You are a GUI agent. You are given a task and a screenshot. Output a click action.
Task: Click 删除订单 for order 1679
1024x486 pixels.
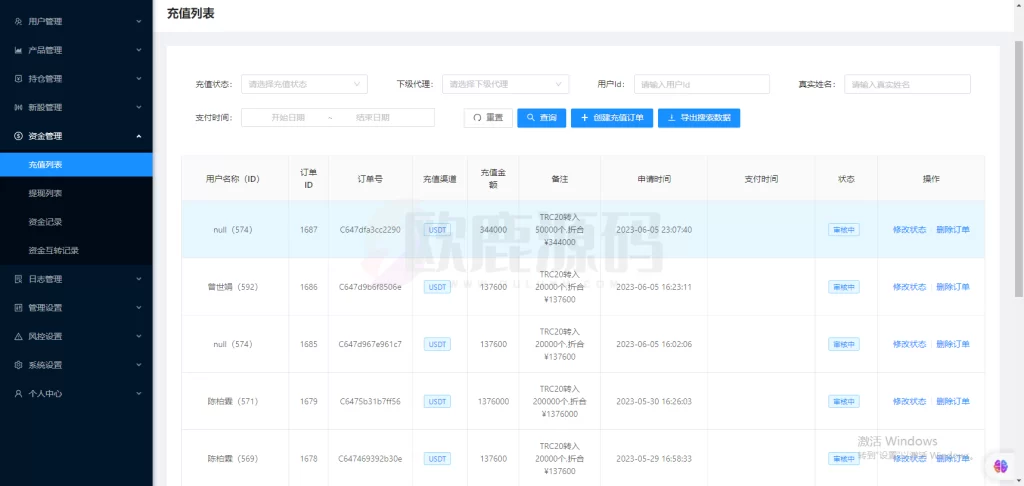click(x=953, y=401)
